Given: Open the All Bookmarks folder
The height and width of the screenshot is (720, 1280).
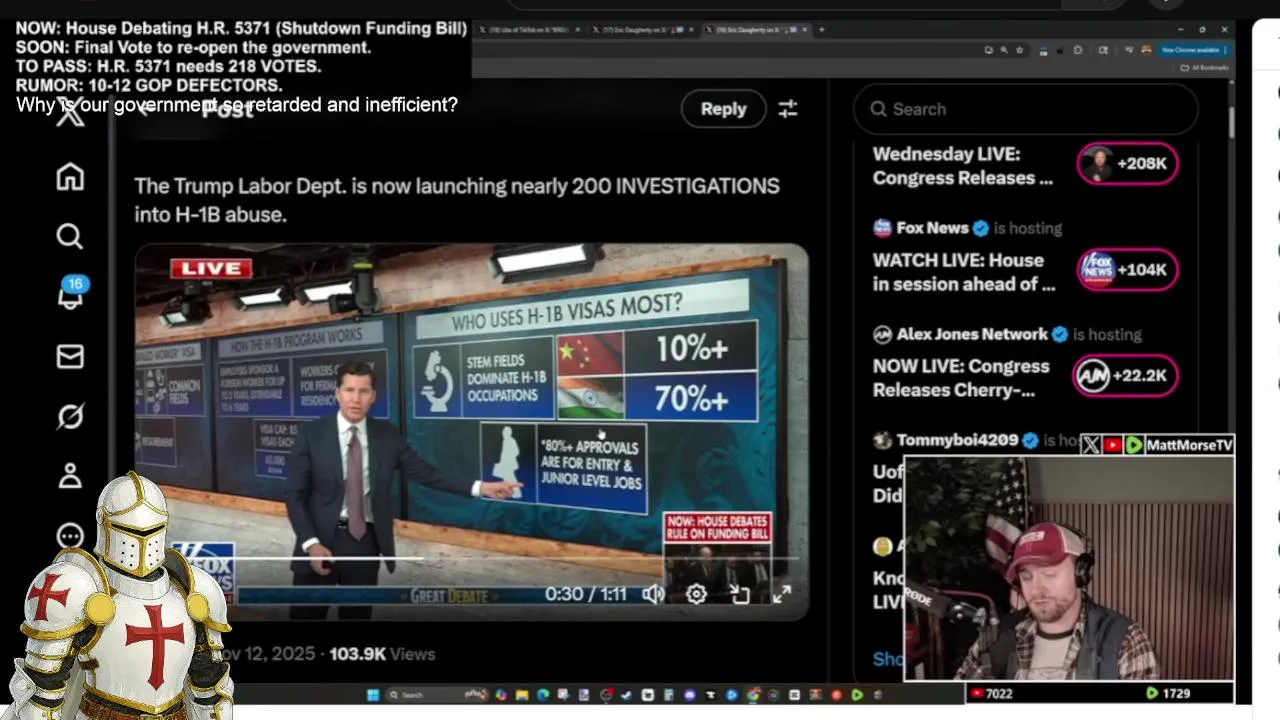Looking at the screenshot, I should [1205, 68].
